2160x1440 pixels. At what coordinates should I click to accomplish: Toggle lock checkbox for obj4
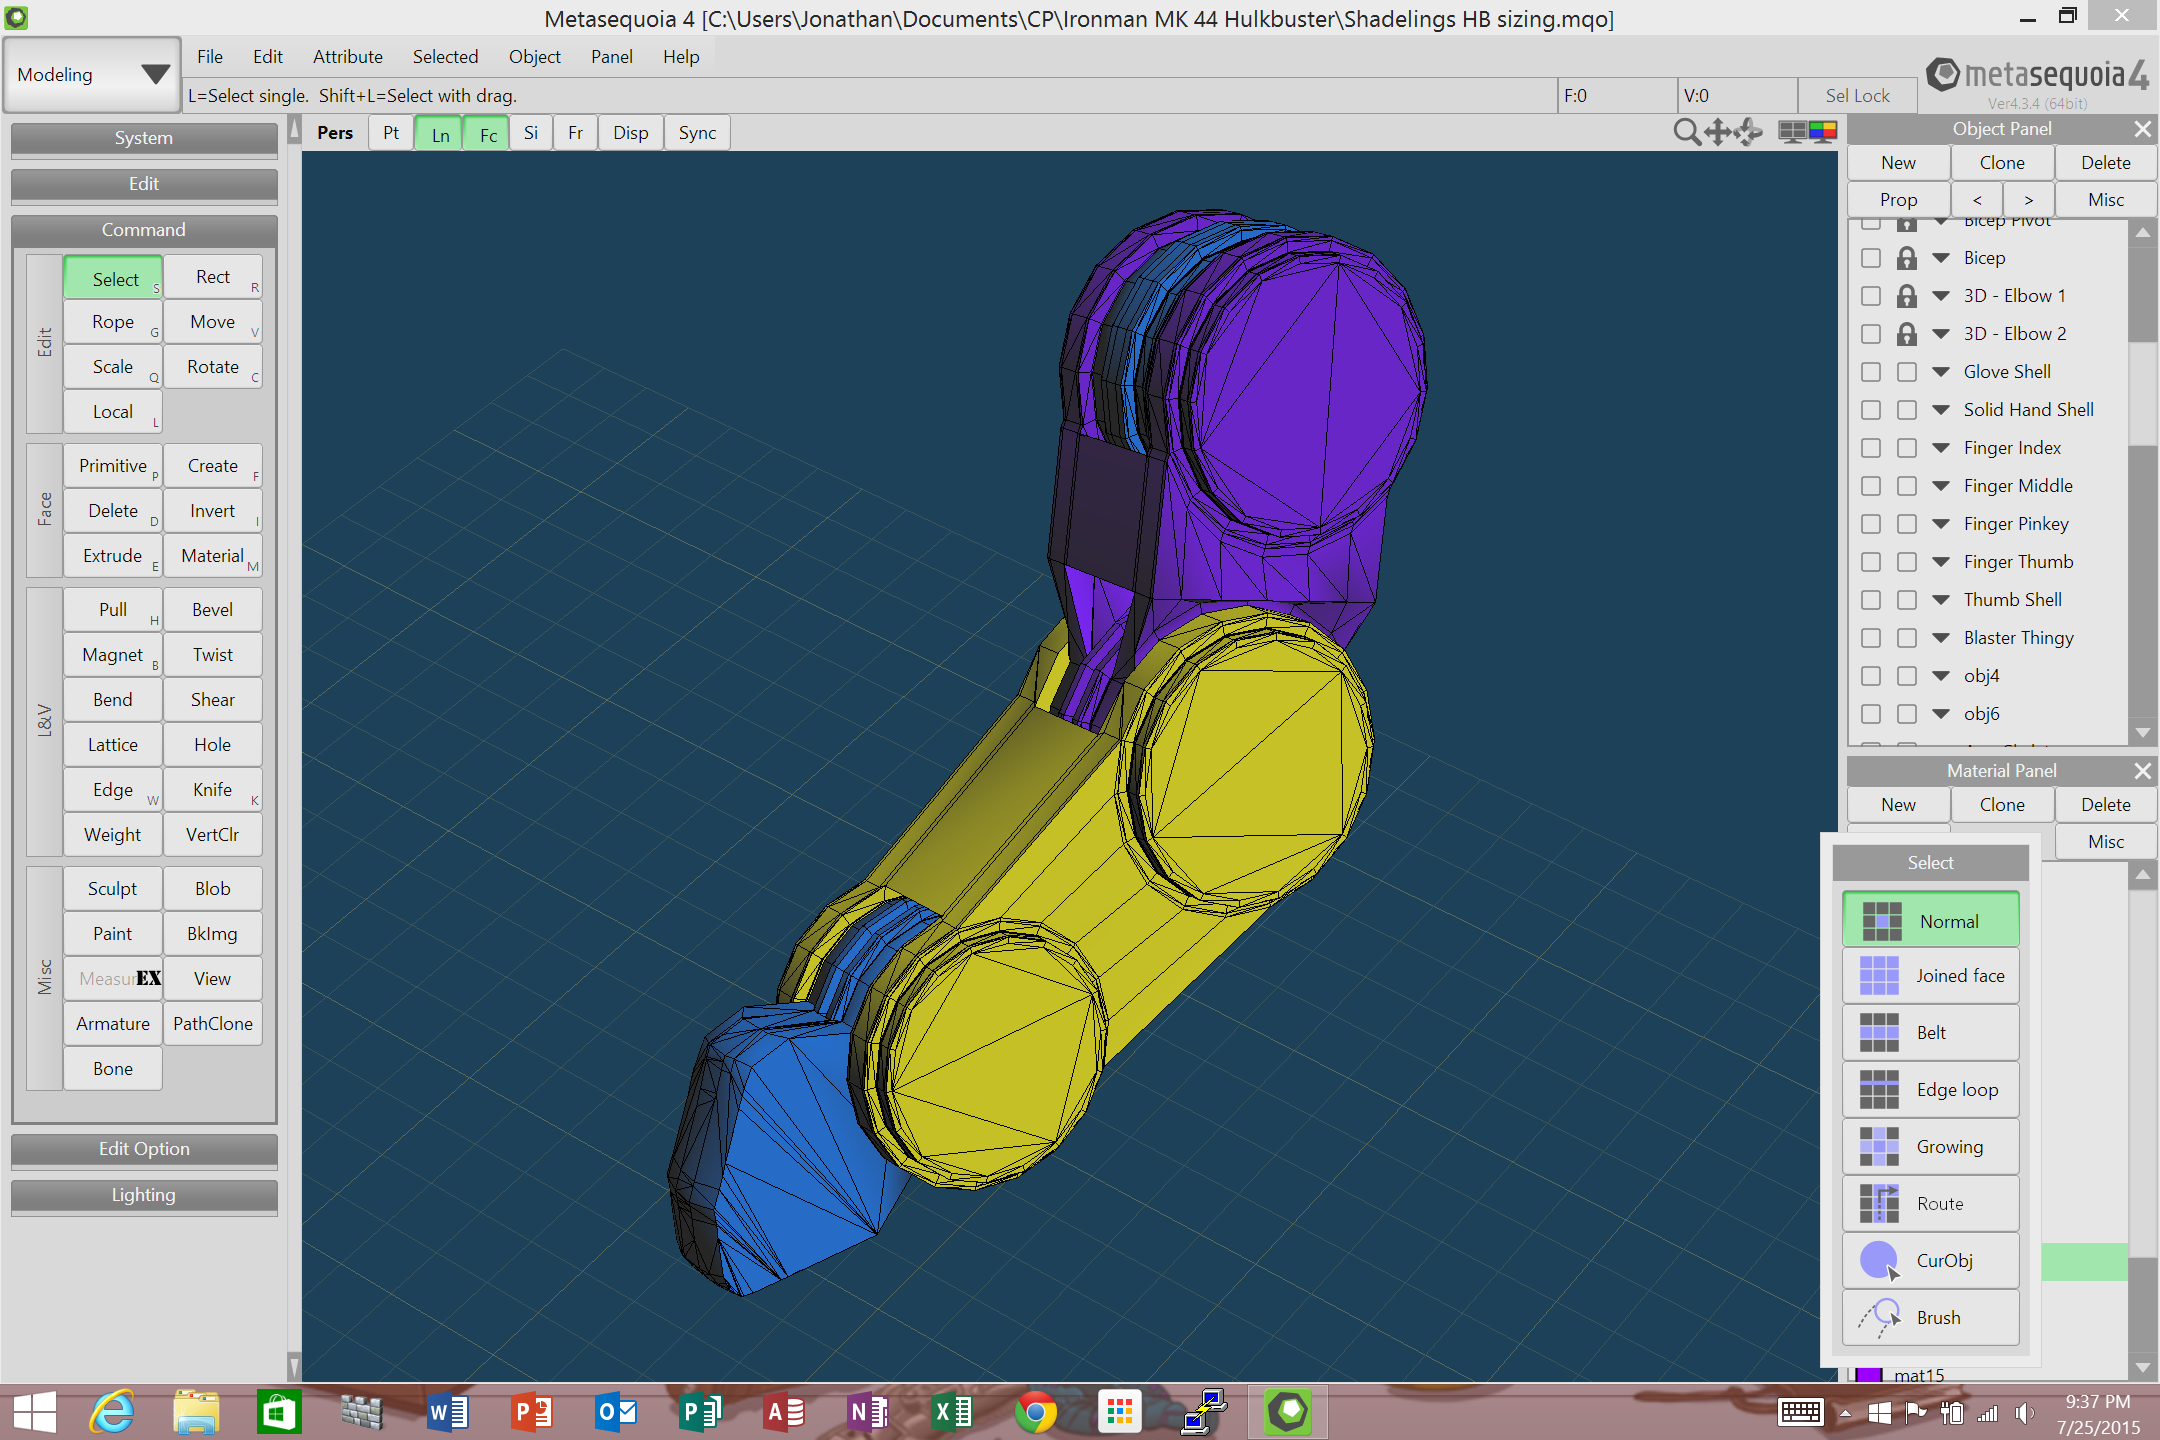coord(1907,676)
